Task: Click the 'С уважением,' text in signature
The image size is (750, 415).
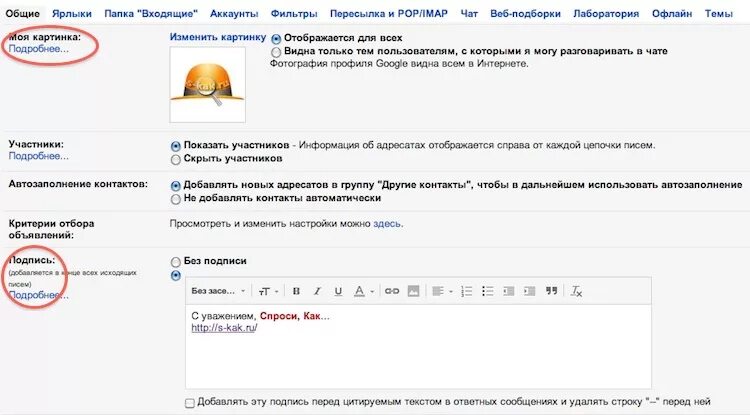Action: pyautogui.click(x=223, y=316)
